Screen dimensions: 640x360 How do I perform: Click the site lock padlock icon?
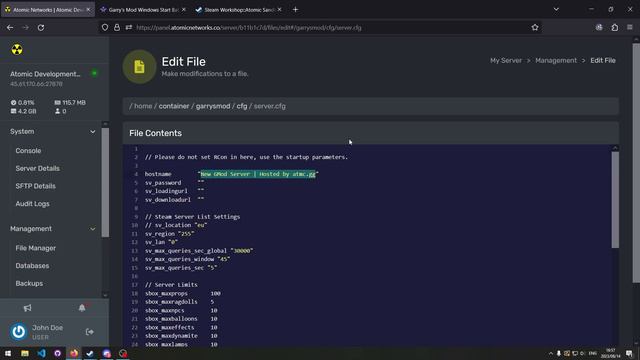pyautogui.click(x=117, y=27)
